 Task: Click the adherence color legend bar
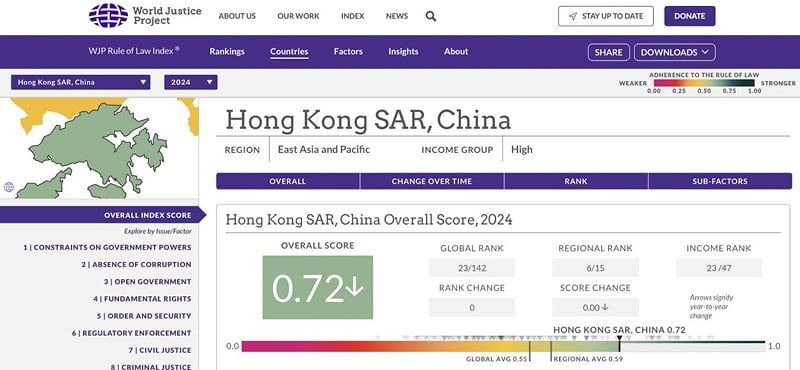(x=704, y=83)
